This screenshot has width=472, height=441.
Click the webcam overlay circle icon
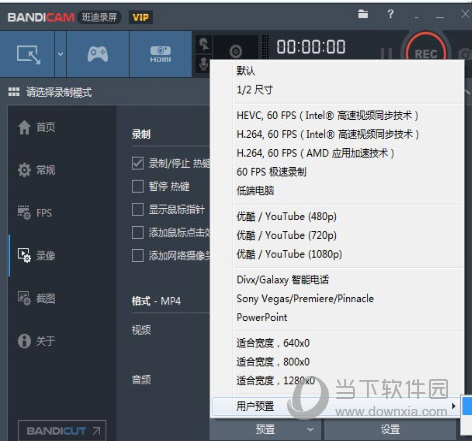pos(236,51)
